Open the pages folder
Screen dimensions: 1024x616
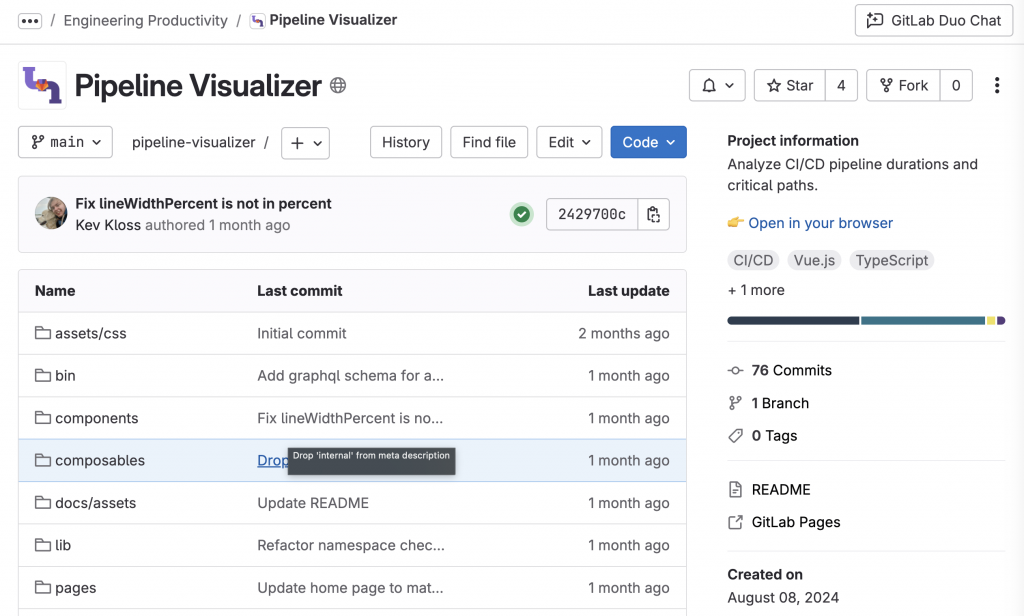point(76,588)
